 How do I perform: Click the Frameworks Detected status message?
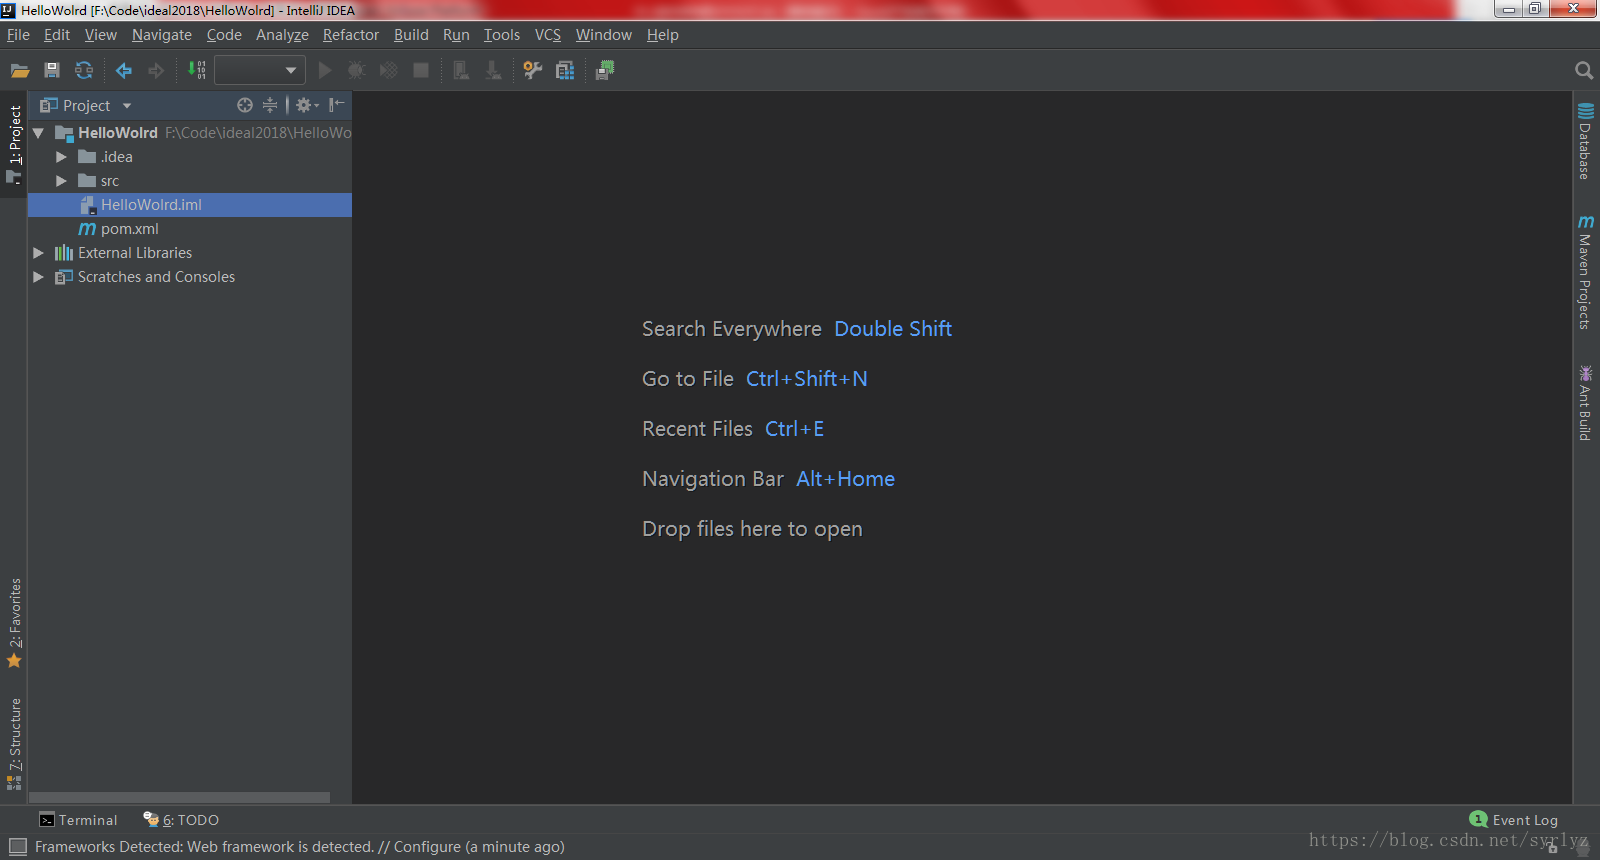(300, 847)
